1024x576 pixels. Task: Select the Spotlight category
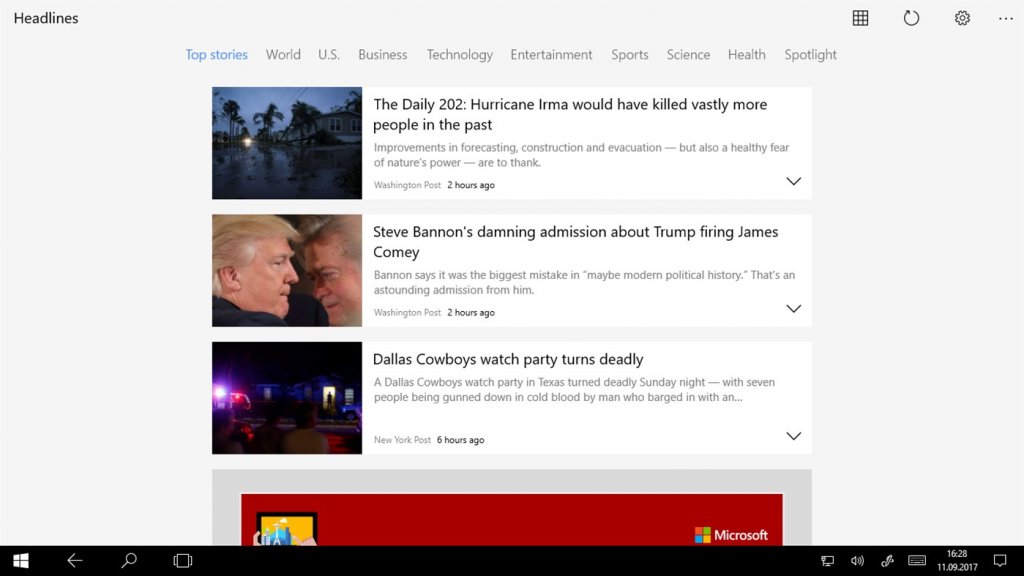coord(810,54)
